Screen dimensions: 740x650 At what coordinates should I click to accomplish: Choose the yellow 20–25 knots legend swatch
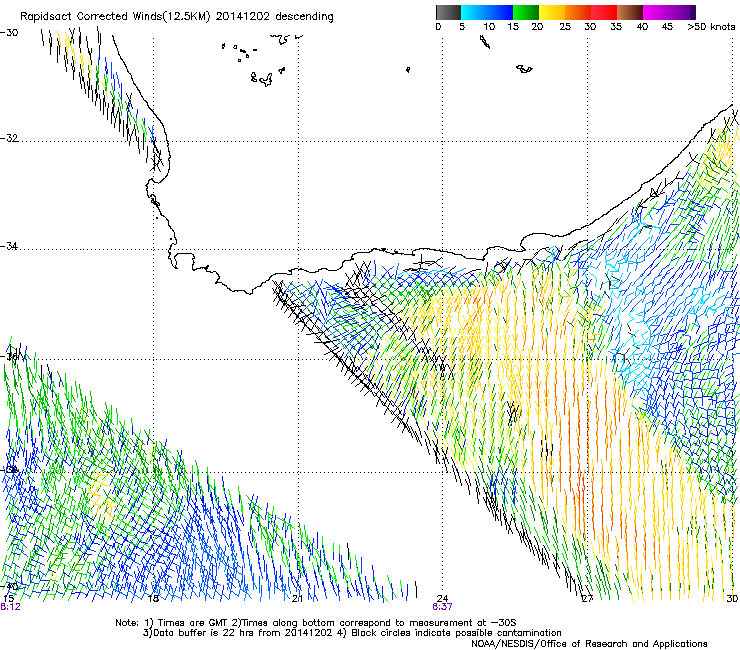coord(552,12)
